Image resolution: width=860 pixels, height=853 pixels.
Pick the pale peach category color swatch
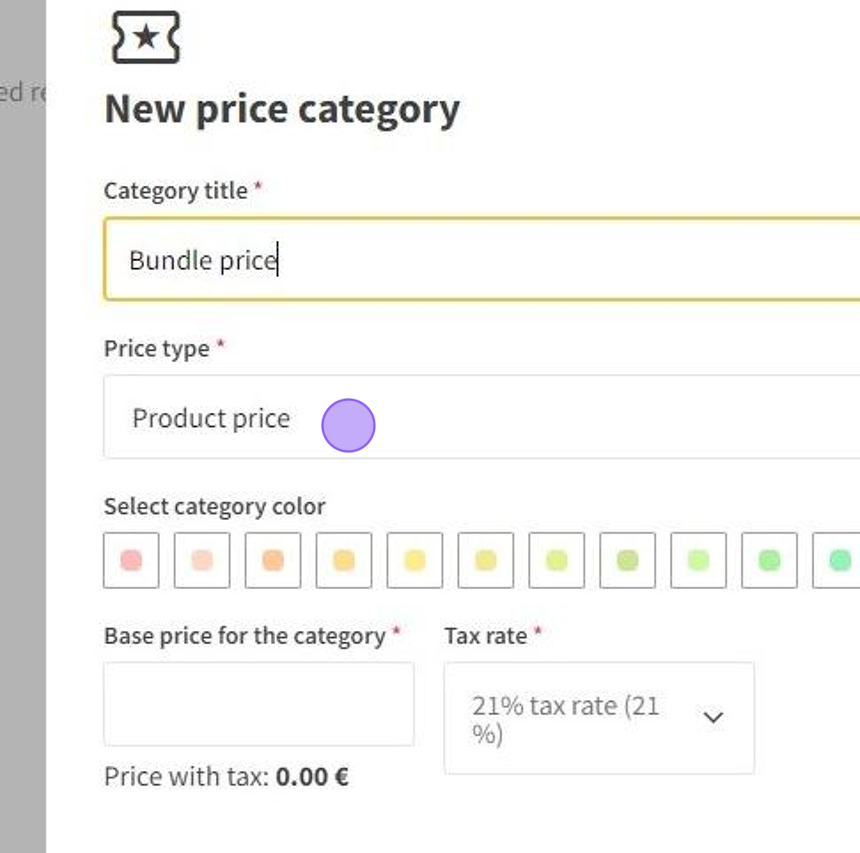coord(202,560)
